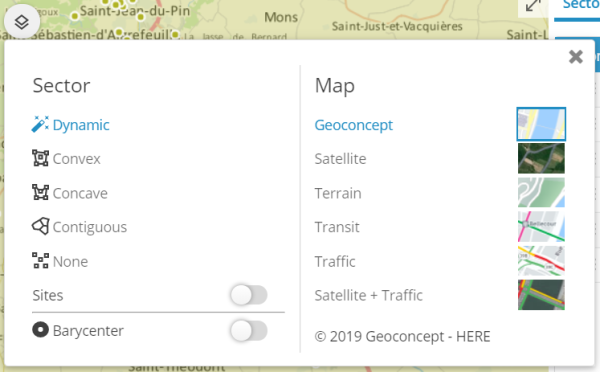Select the Transit map label
Viewport: 600px width, 372px height.
click(x=337, y=227)
